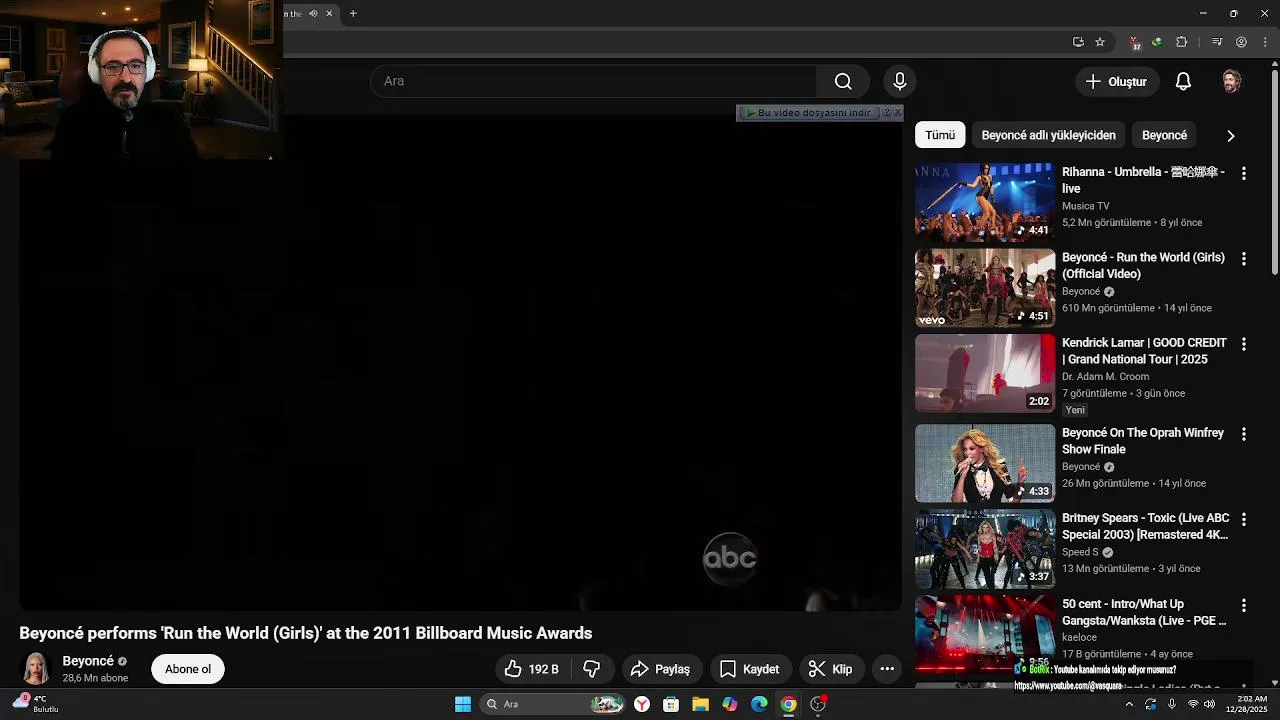This screenshot has height=720, width=1280.
Task: Open Oprah Winfrey Show Finale thumbnail
Action: (x=985, y=463)
